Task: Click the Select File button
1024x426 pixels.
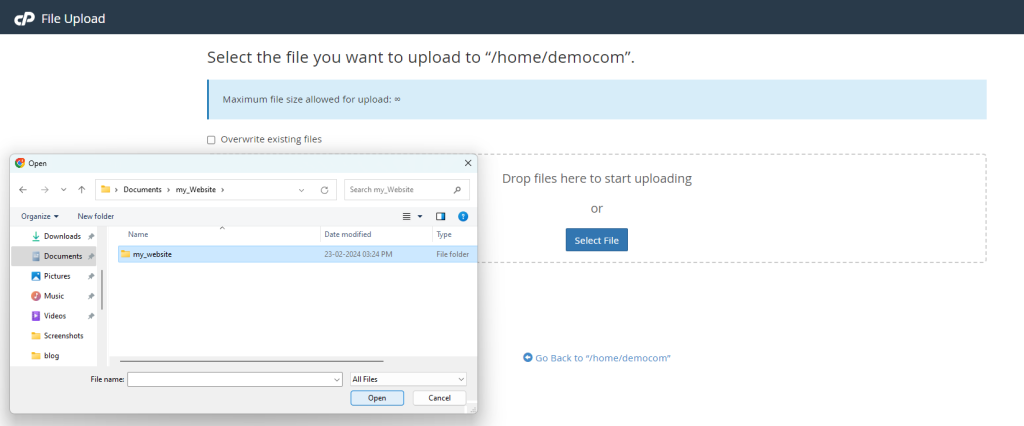Action: tap(597, 240)
